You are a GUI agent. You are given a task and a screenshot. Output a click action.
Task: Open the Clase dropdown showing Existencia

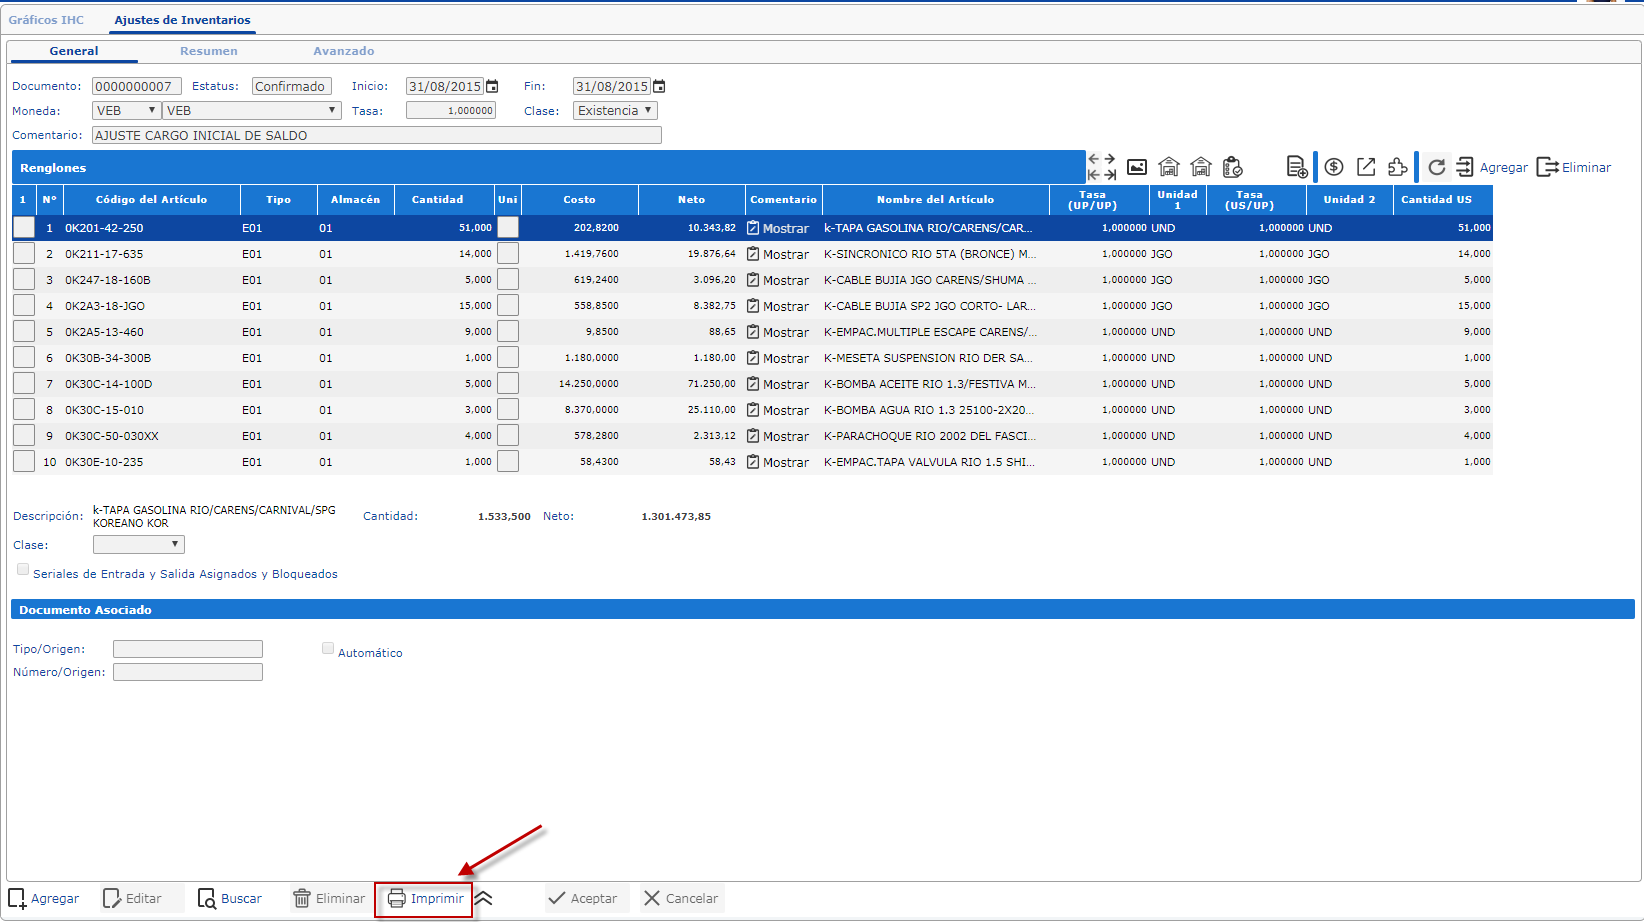[x=615, y=111]
